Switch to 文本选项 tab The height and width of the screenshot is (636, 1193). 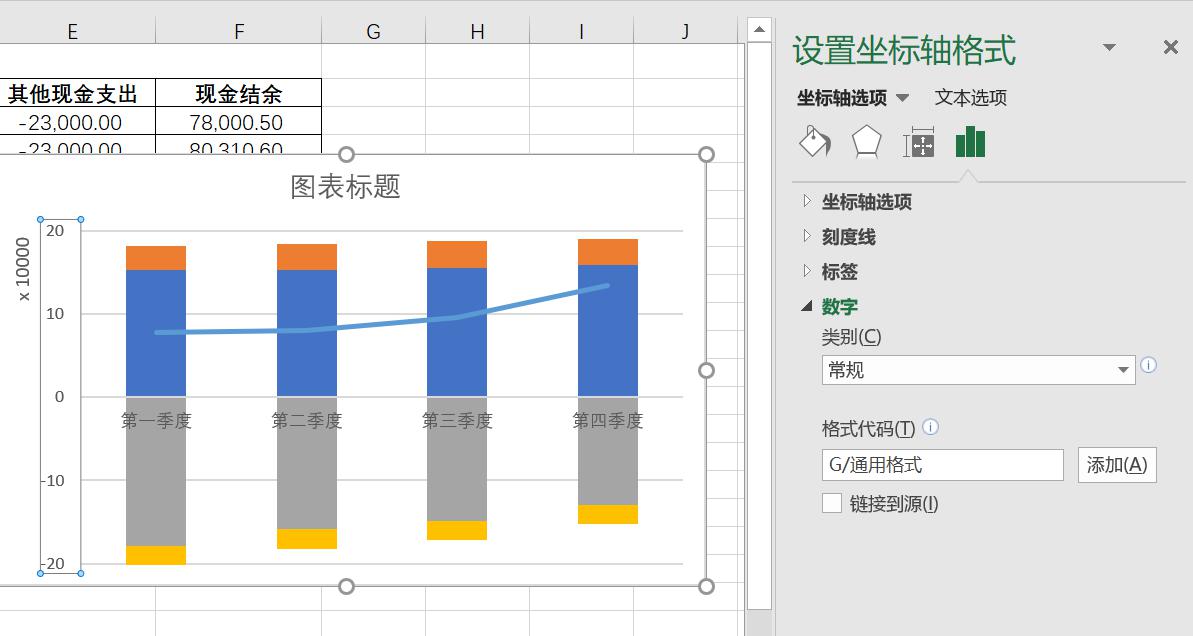[971, 97]
